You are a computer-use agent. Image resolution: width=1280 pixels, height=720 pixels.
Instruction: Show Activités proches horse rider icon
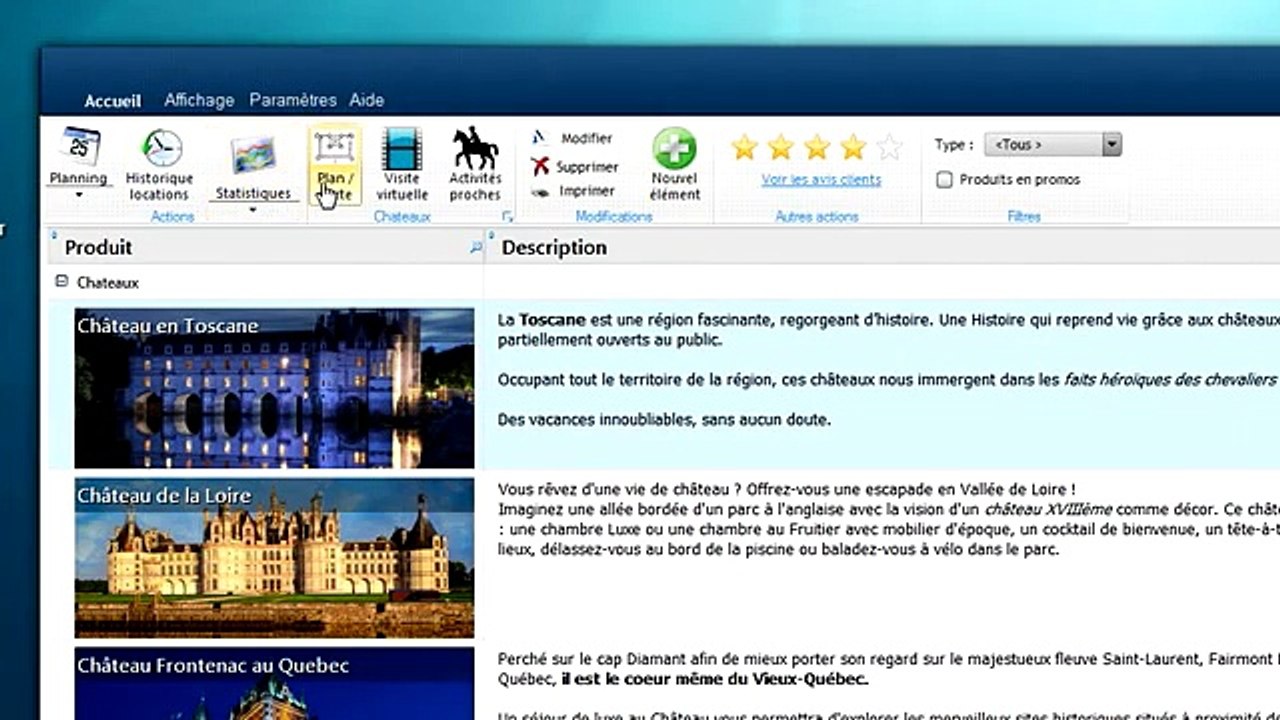(475, 148)
